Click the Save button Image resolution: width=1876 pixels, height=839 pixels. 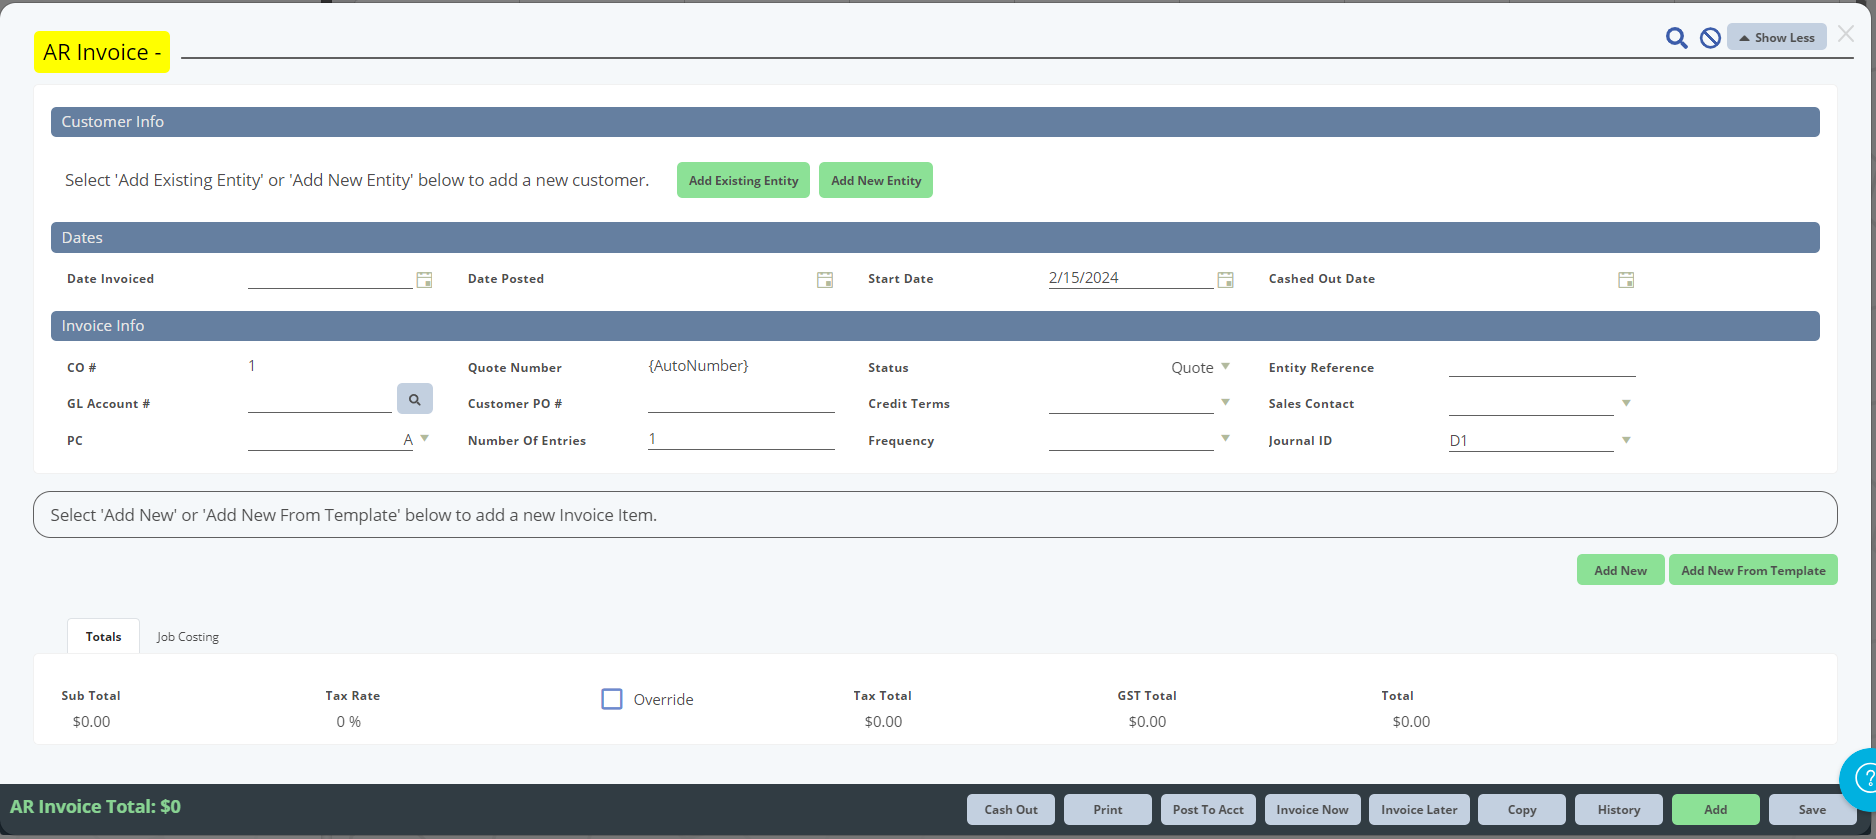[1812, 810]
